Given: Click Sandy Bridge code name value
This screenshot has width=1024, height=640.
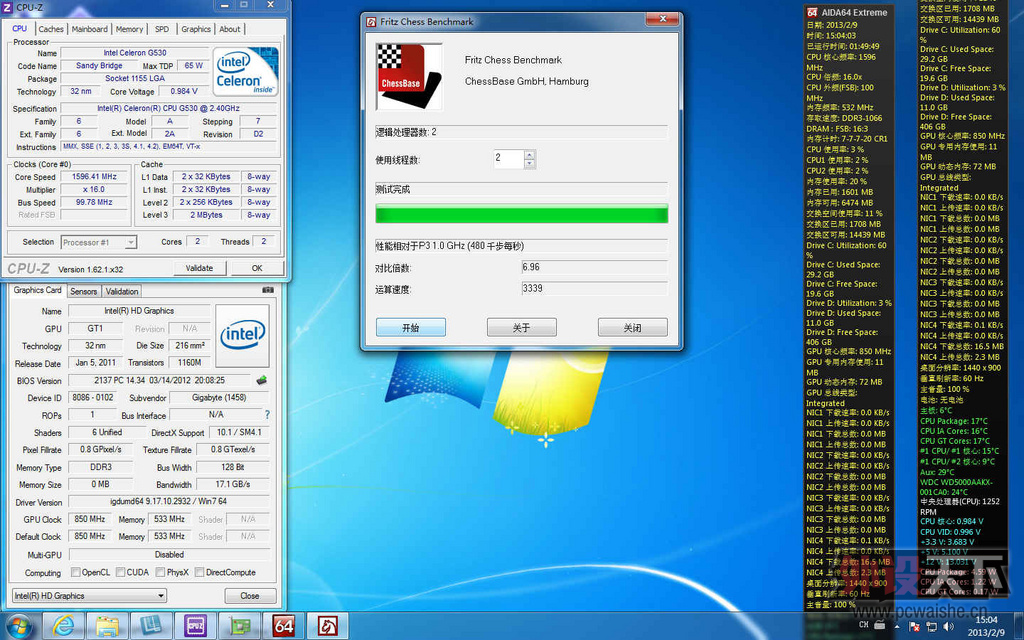Looking at the screenshot, I should click(99, 65).
